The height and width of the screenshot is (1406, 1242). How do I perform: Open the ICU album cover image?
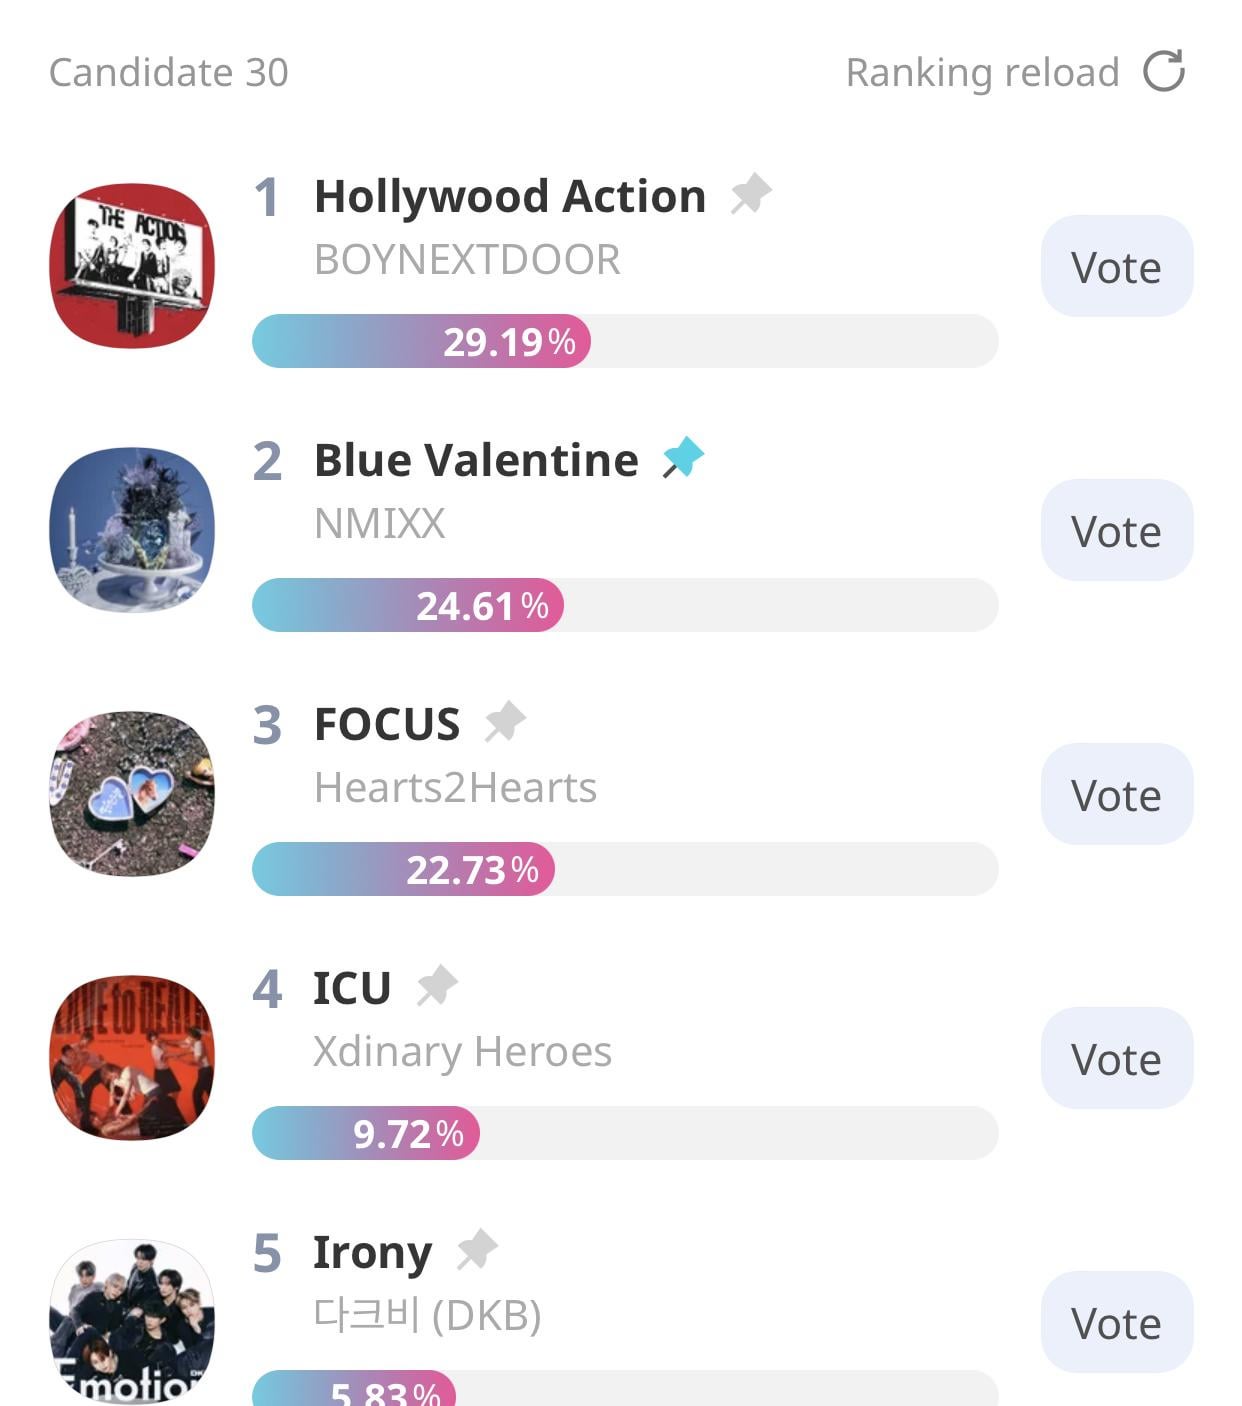tap(132, 1058)
